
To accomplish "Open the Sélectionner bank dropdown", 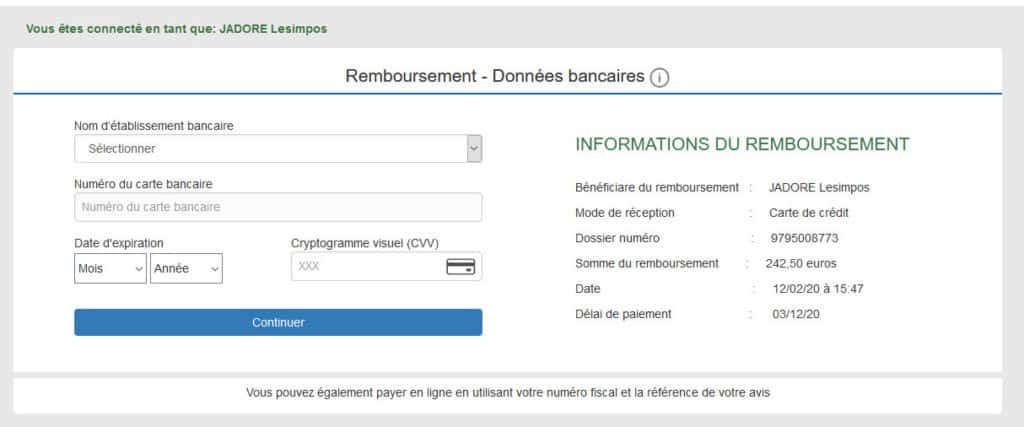I will pyautogui.click(x=278, y=149).
